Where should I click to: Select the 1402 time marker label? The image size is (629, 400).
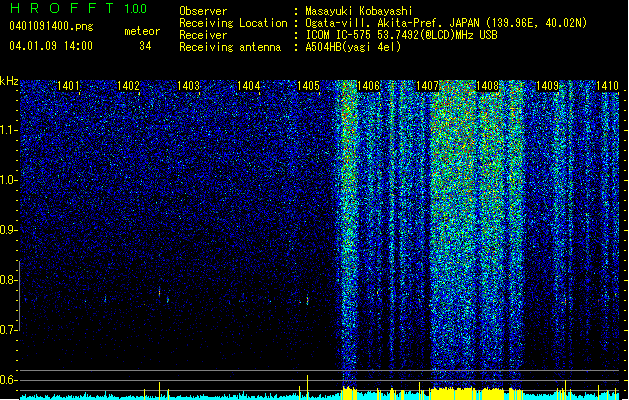click(128, 86)
